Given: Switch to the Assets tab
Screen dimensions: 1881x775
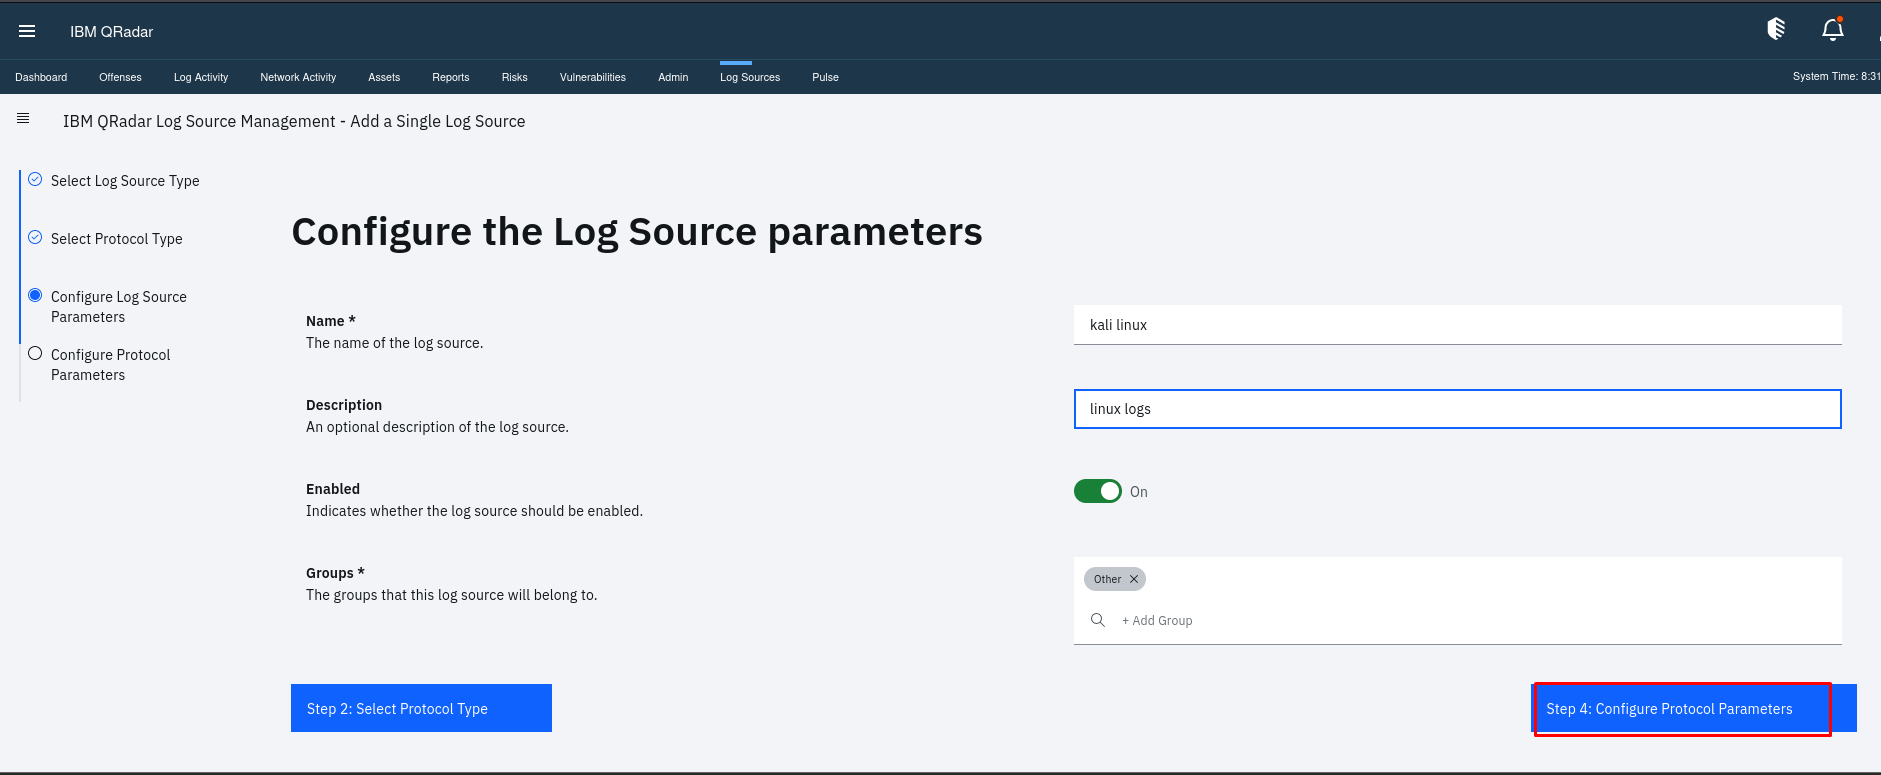Looking at the screenshot, I should pos(384,77).
